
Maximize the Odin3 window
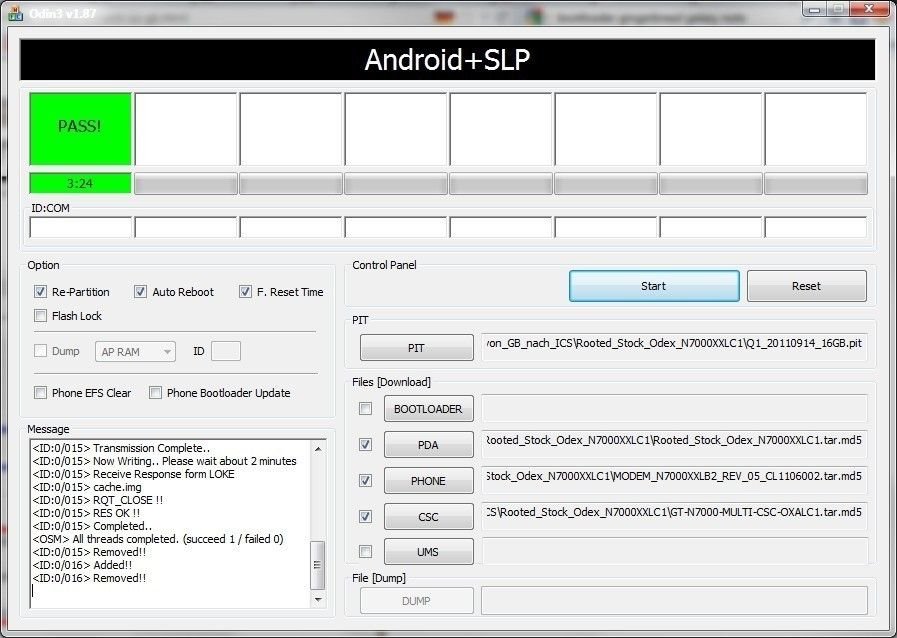coord(838,9)
